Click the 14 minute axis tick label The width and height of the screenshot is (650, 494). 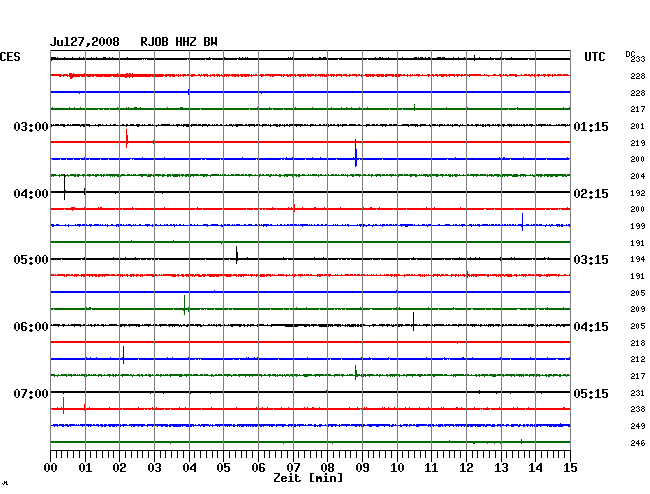[x=535, y=468]
